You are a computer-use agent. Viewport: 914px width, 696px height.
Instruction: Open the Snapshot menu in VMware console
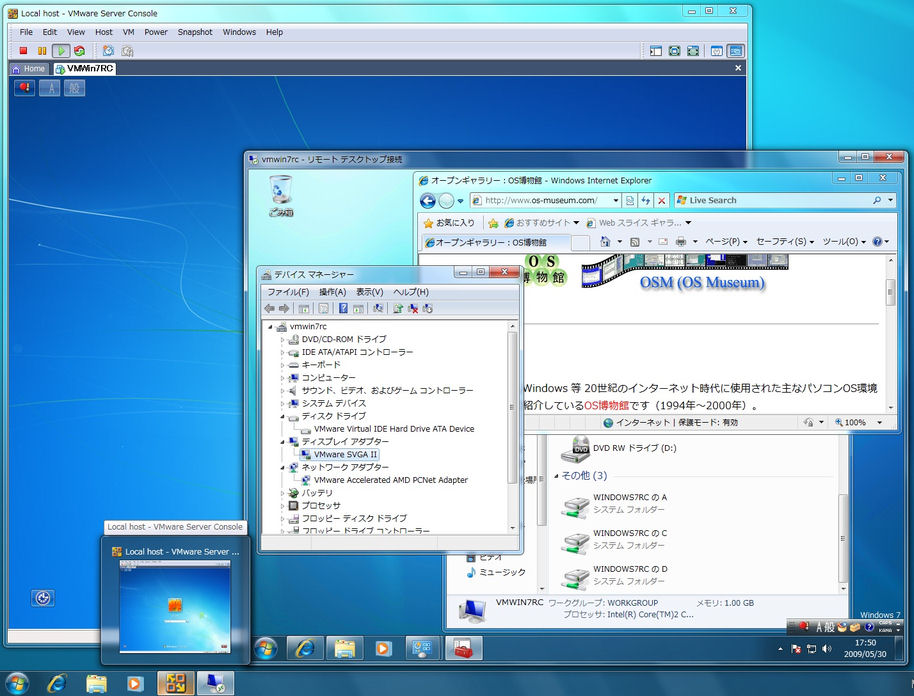[x=195, y=32]
